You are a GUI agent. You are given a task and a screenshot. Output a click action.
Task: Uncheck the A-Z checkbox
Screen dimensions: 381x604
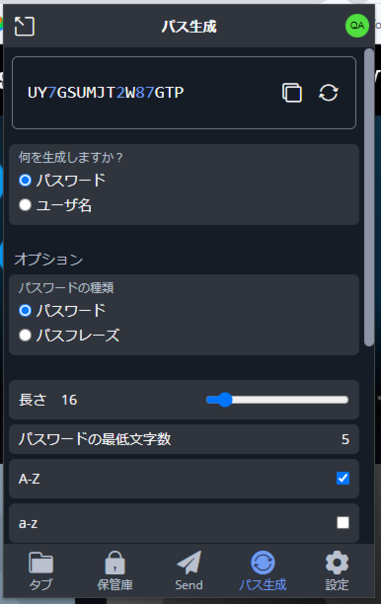[343, 478]
